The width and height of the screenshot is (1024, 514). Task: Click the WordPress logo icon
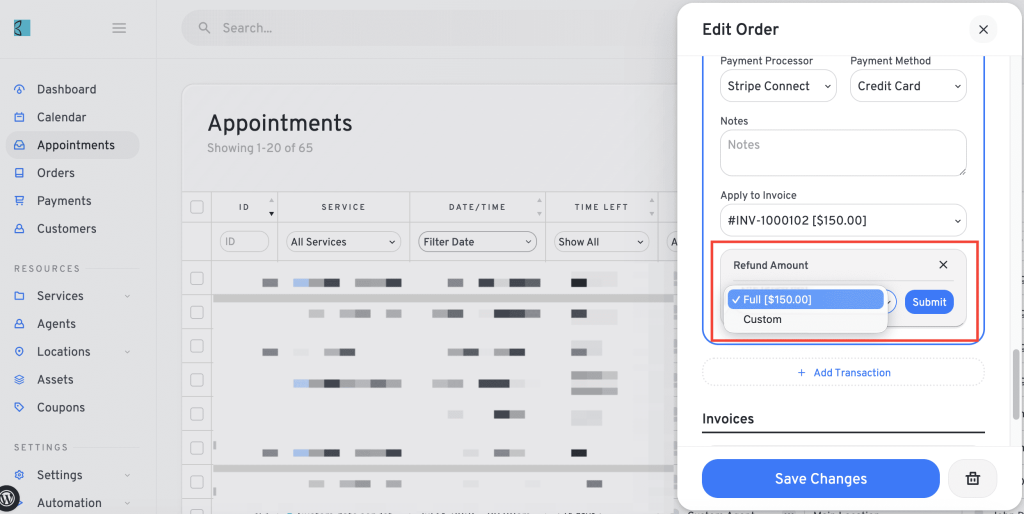10,494
